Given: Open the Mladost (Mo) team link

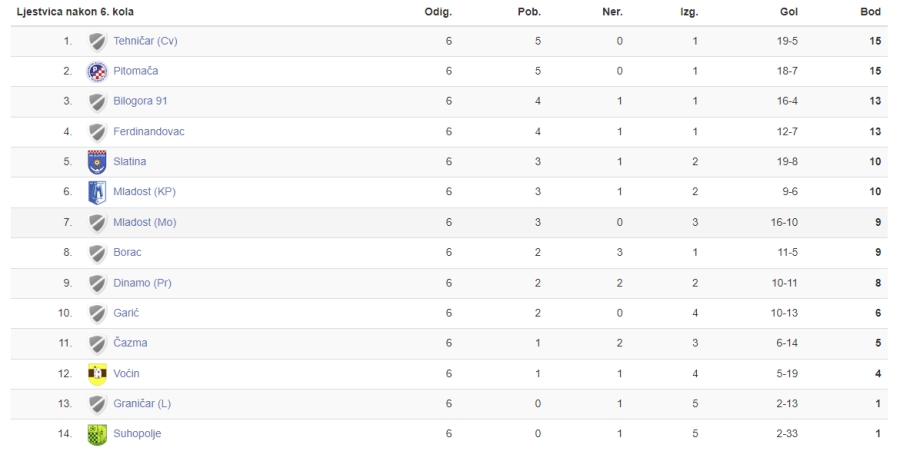Looking at the screenshot, I should (x=145, y=222).
